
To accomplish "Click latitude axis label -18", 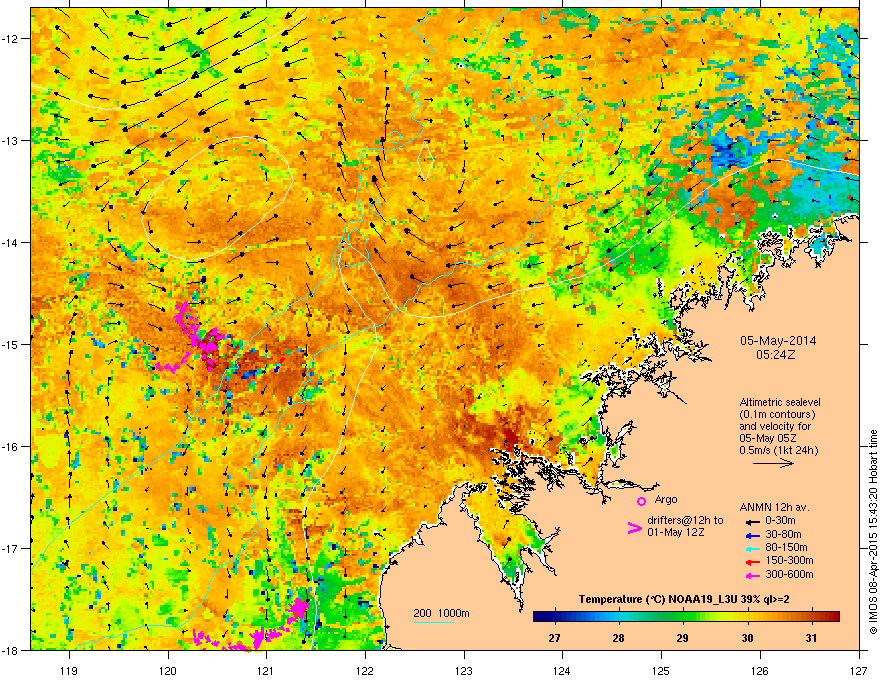I will tap(11, 650).
